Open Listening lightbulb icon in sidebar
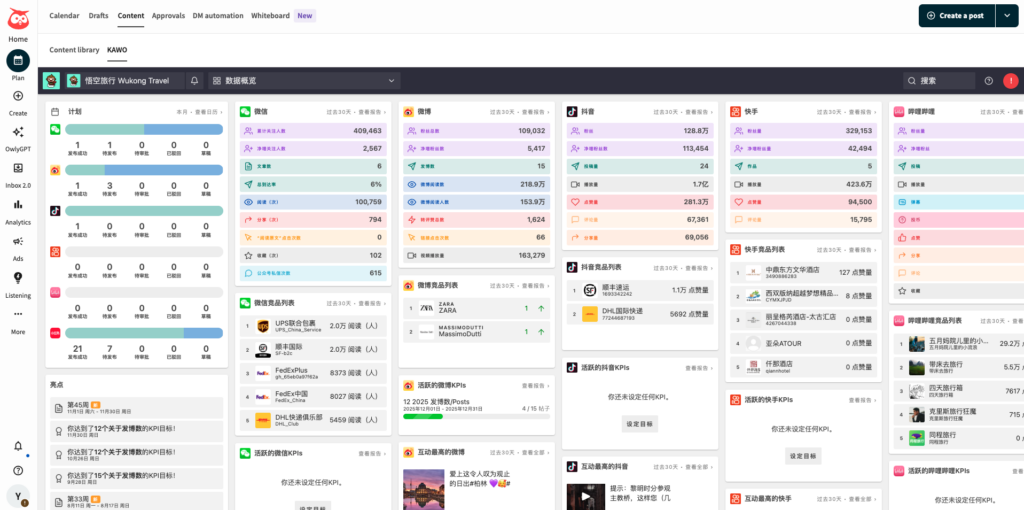1024x510 pixels. click(18, 278)
